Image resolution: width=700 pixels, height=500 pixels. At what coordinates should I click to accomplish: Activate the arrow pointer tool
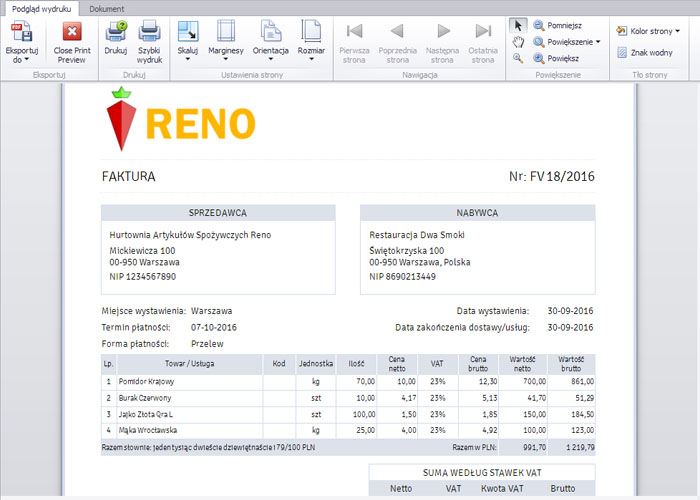click(517, 25)
